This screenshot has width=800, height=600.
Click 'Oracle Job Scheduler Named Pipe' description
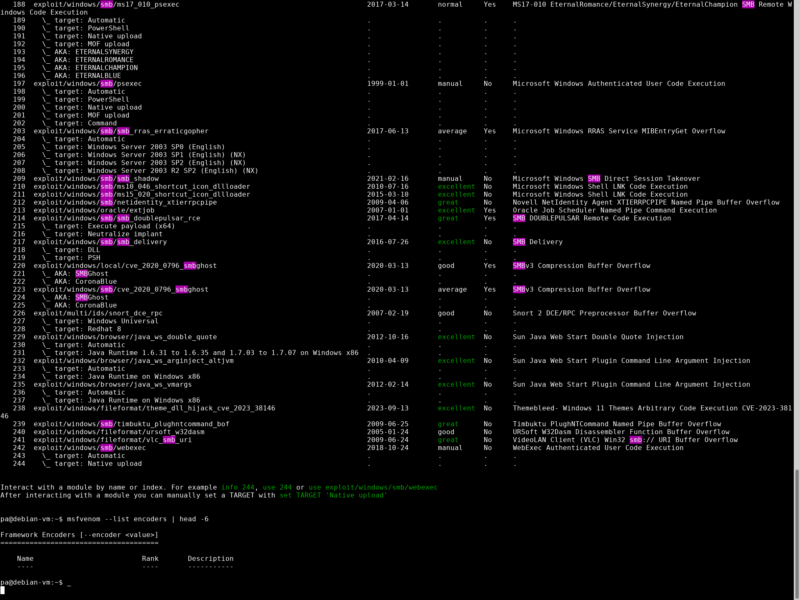[615, 210]
